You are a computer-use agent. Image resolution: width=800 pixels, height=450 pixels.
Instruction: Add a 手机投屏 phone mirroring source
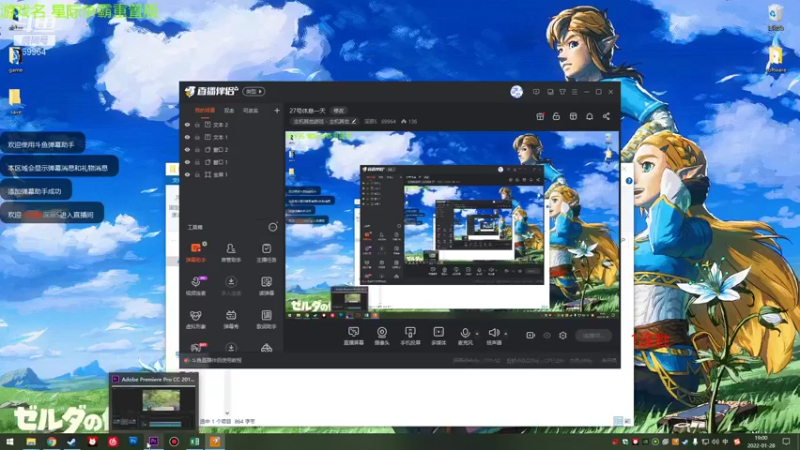coord(410,336)
